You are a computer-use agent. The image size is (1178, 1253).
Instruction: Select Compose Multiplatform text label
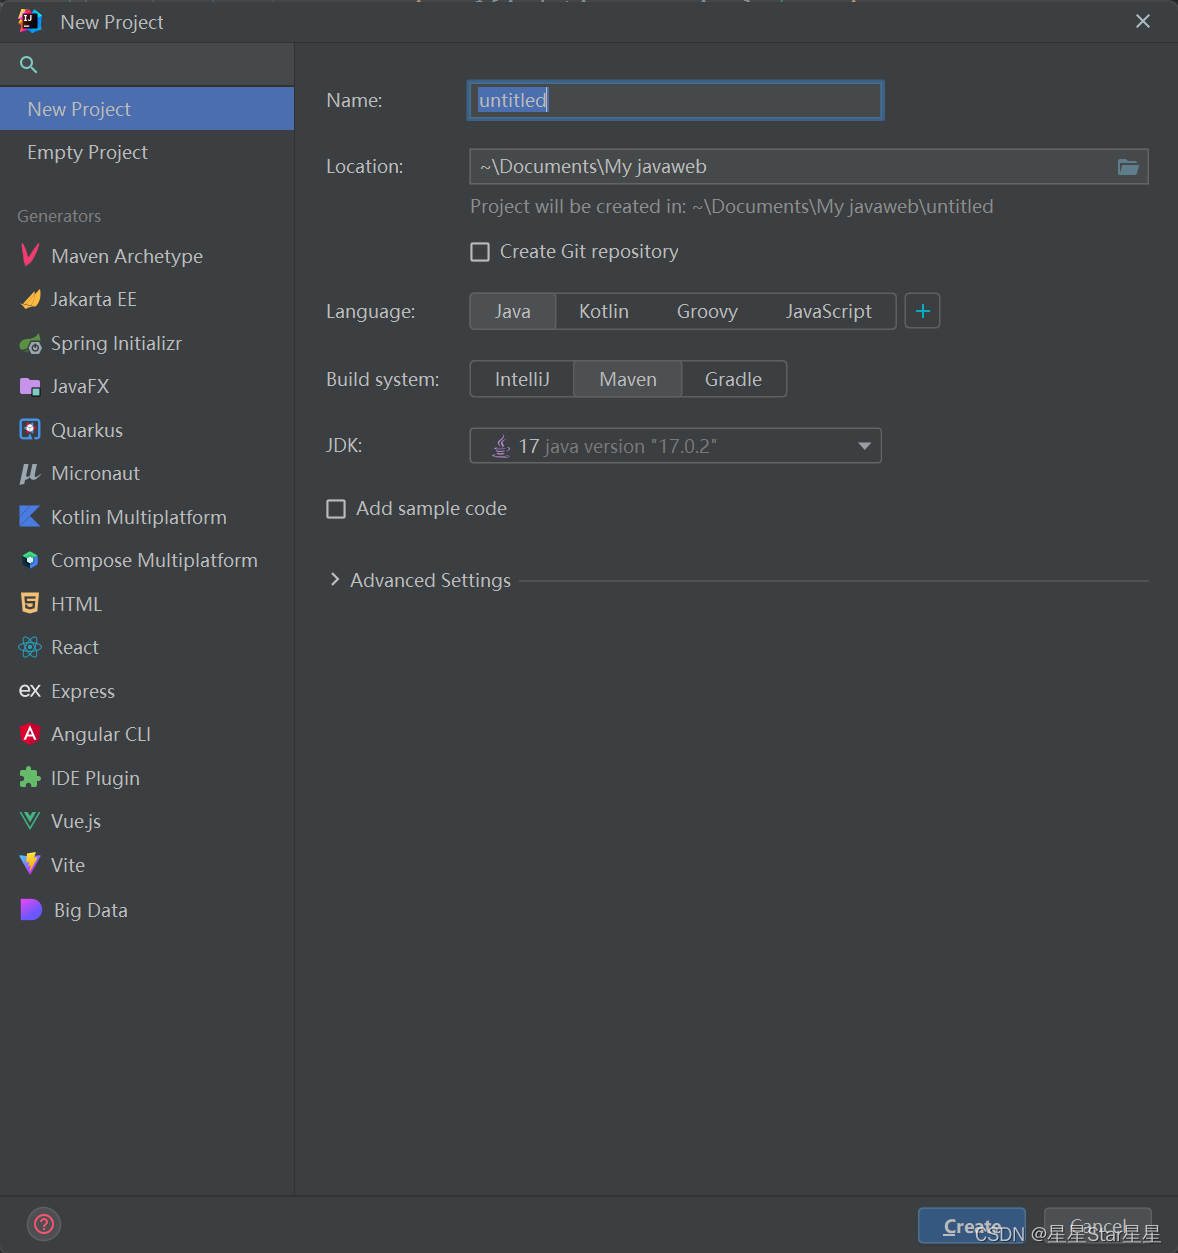[154, 560]
